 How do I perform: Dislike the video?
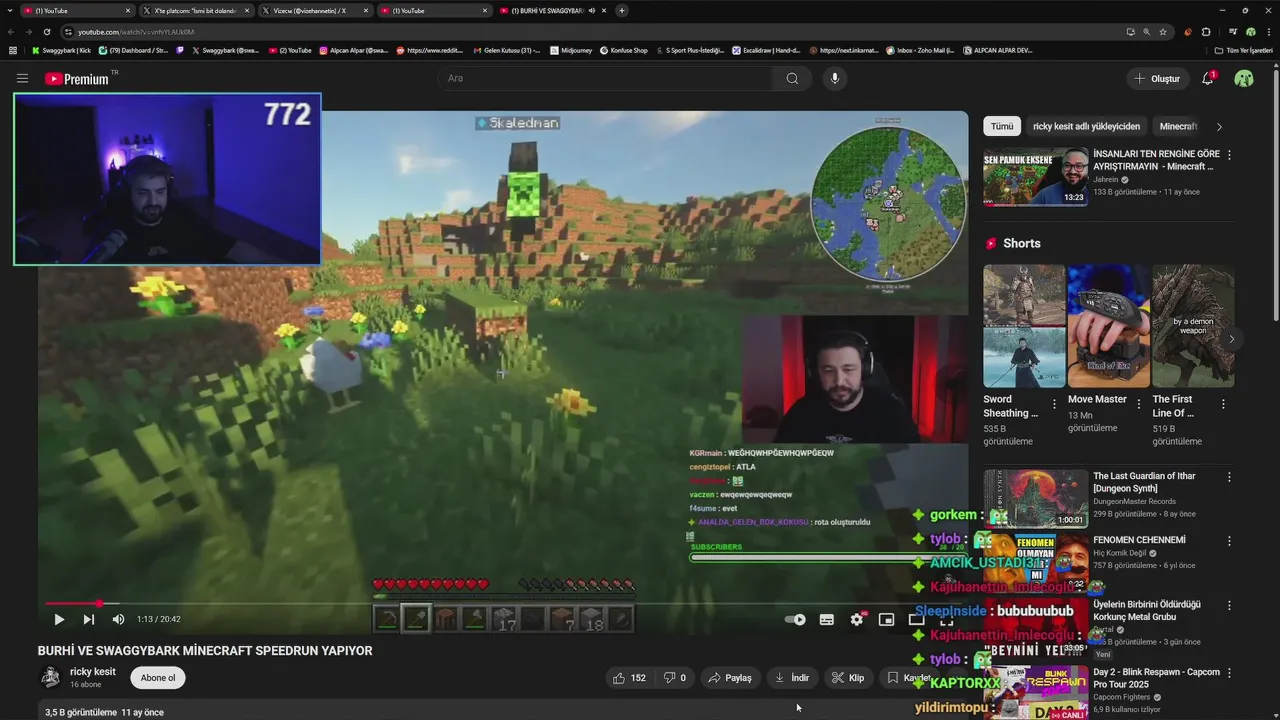[x=675, y=678]
